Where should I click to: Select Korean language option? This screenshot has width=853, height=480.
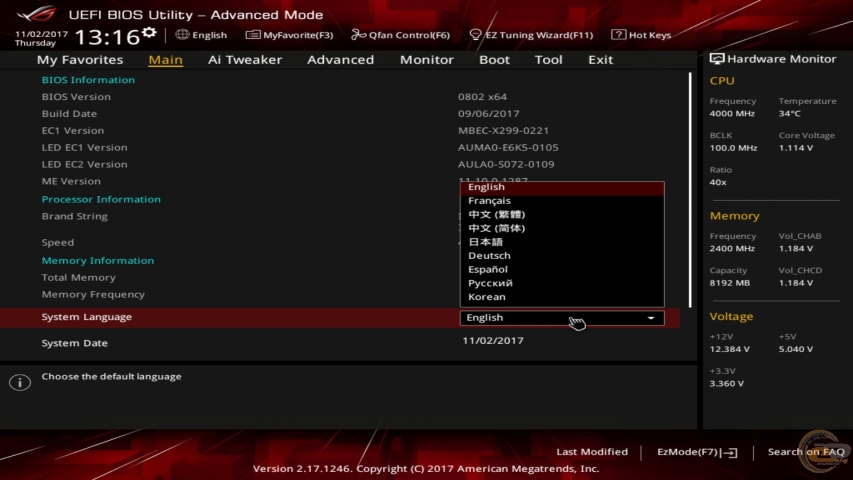(562, 297)
